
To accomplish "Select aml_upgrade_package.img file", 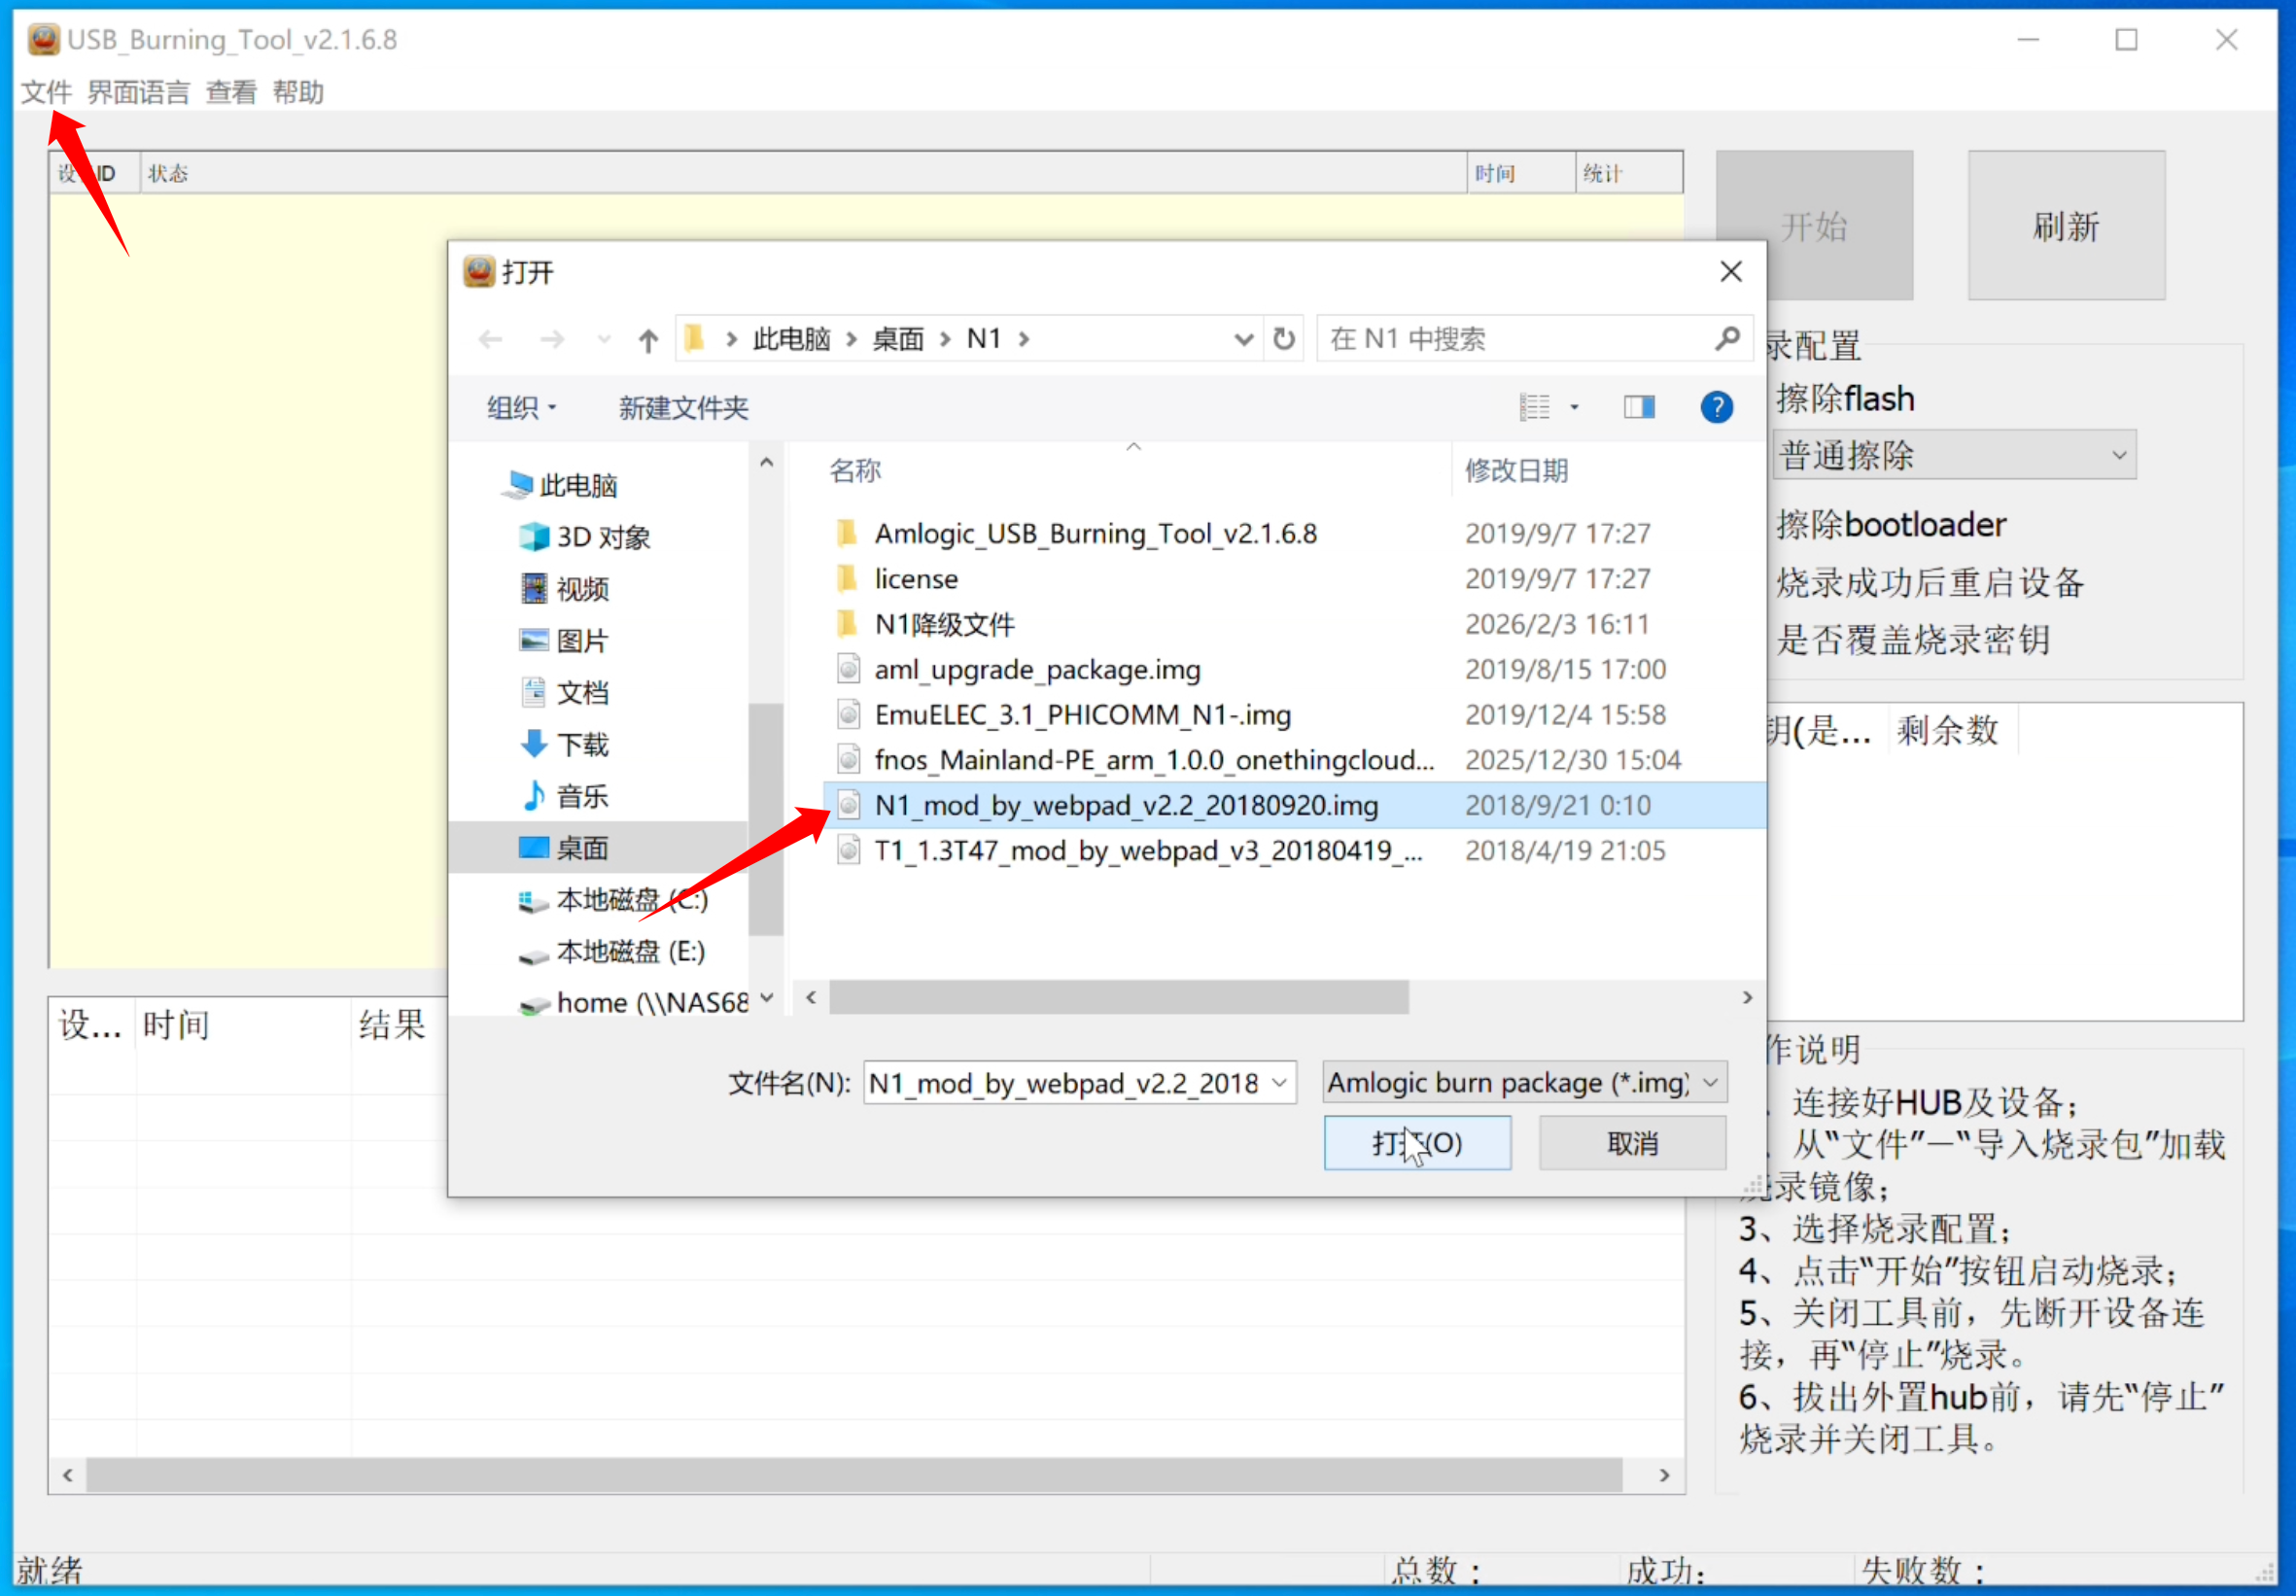I will tap(1036, 669).
